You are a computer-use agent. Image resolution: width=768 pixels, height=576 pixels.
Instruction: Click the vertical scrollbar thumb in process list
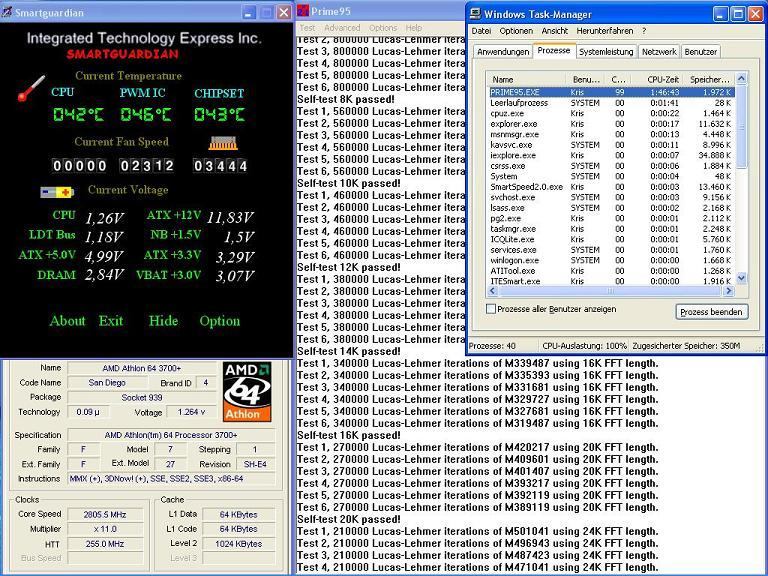click(x=741, y=126)
